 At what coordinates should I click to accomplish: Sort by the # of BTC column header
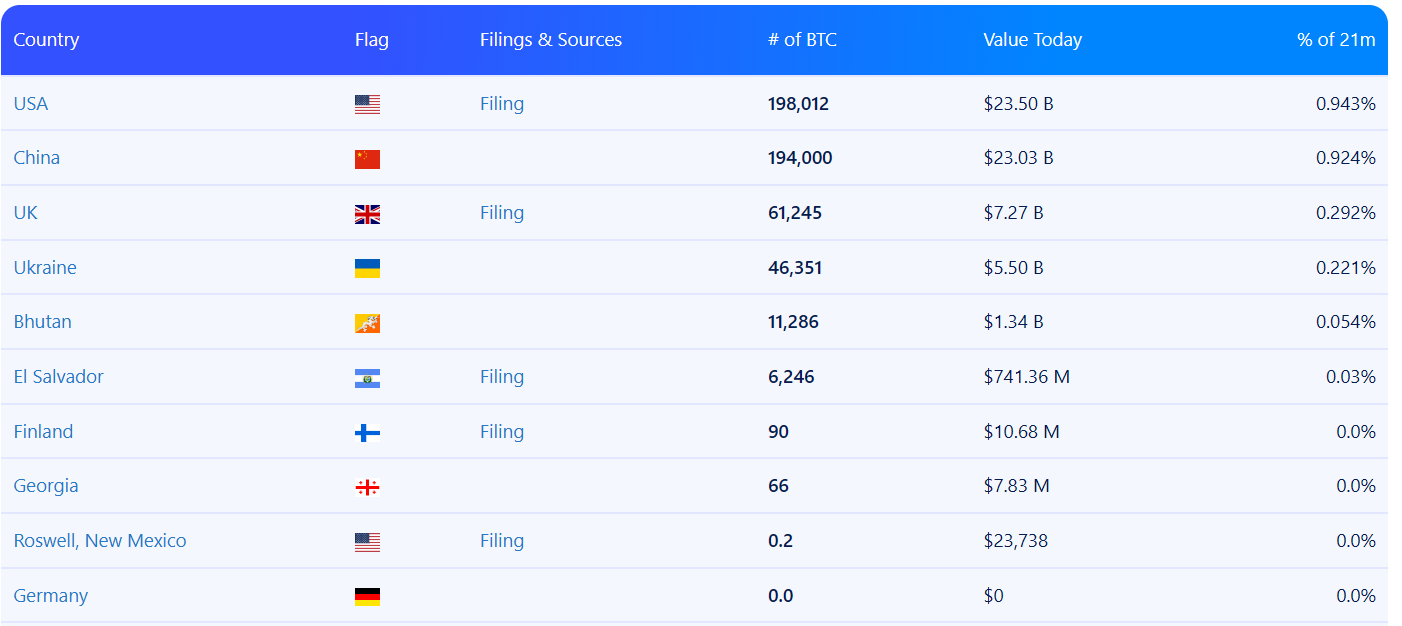(x=802, y=40)
